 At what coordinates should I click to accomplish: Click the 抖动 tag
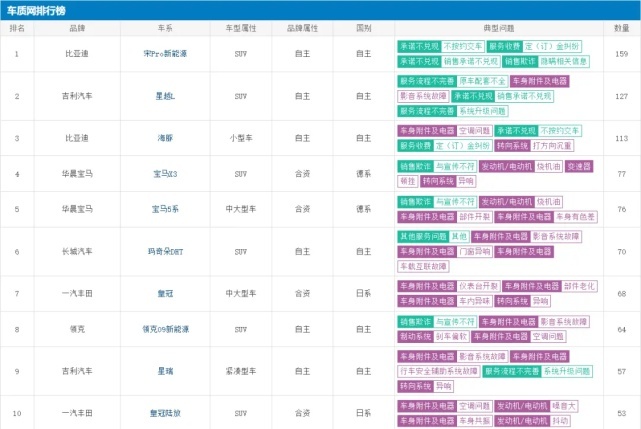[x=560, y=421]
